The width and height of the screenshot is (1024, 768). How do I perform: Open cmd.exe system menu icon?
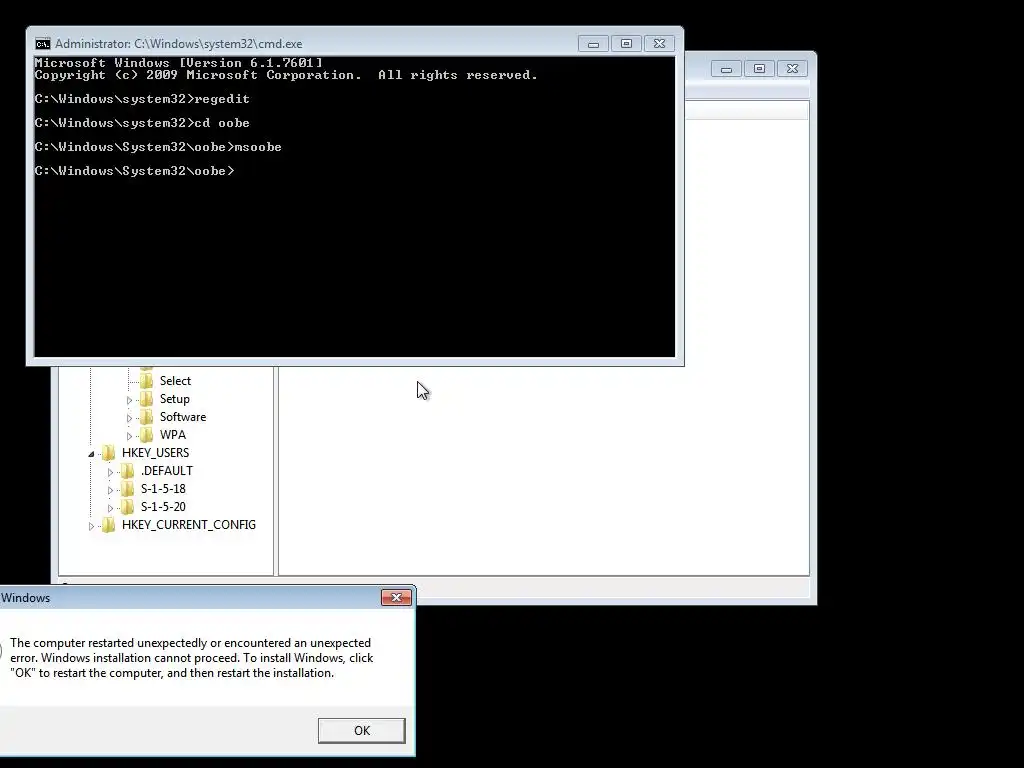[x=42, y=44]
